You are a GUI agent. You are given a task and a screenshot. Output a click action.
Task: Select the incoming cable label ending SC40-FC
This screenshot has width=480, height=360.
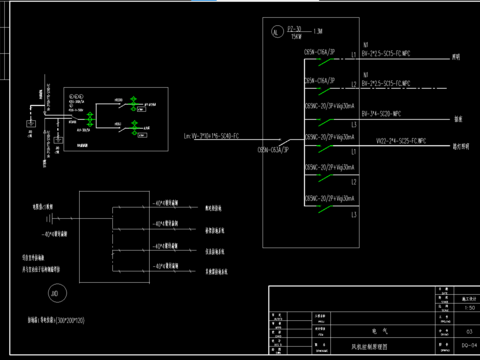[x=211, y=136]
